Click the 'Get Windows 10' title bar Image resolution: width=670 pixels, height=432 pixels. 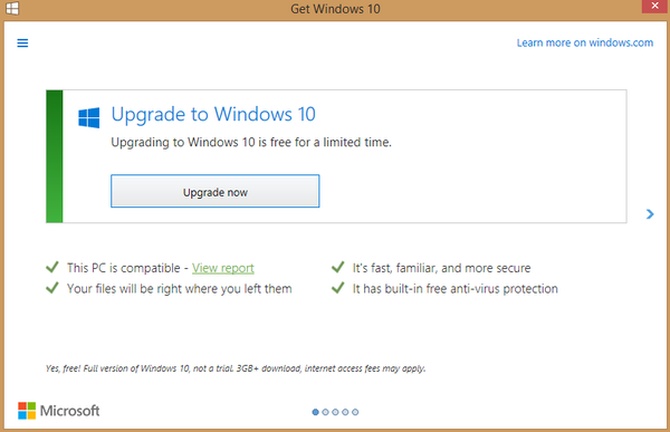point(335,10)
